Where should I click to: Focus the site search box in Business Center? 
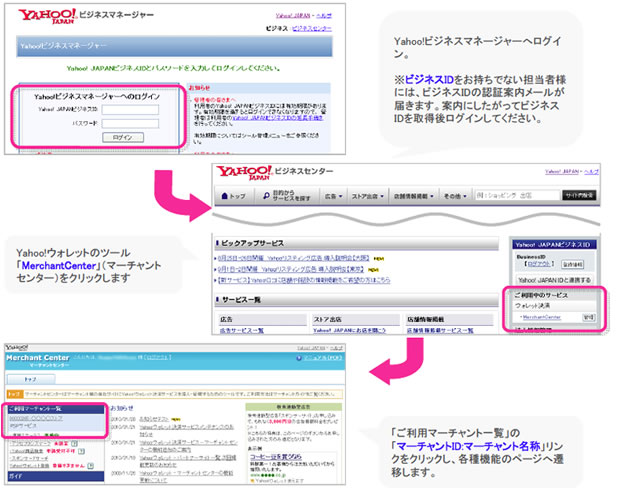tap(517, 195)
